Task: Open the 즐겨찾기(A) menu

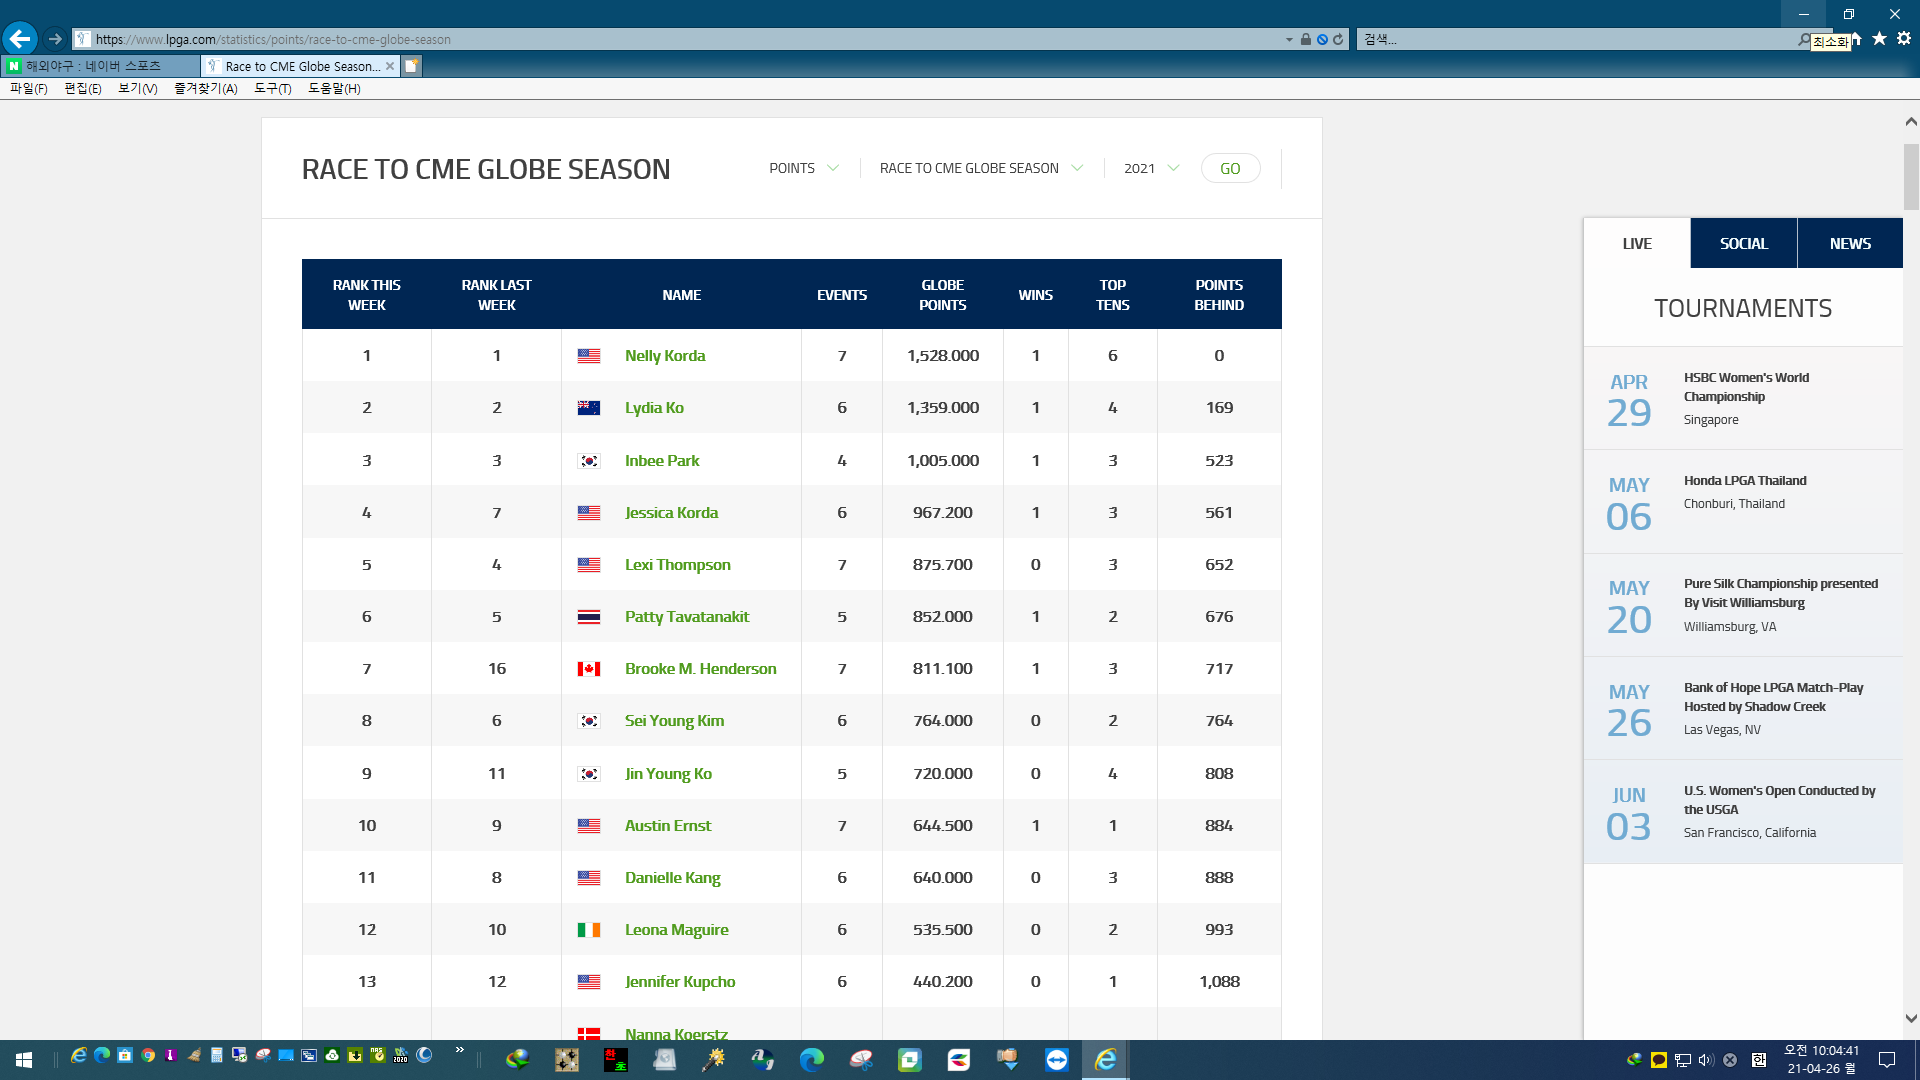Action: 206,89
